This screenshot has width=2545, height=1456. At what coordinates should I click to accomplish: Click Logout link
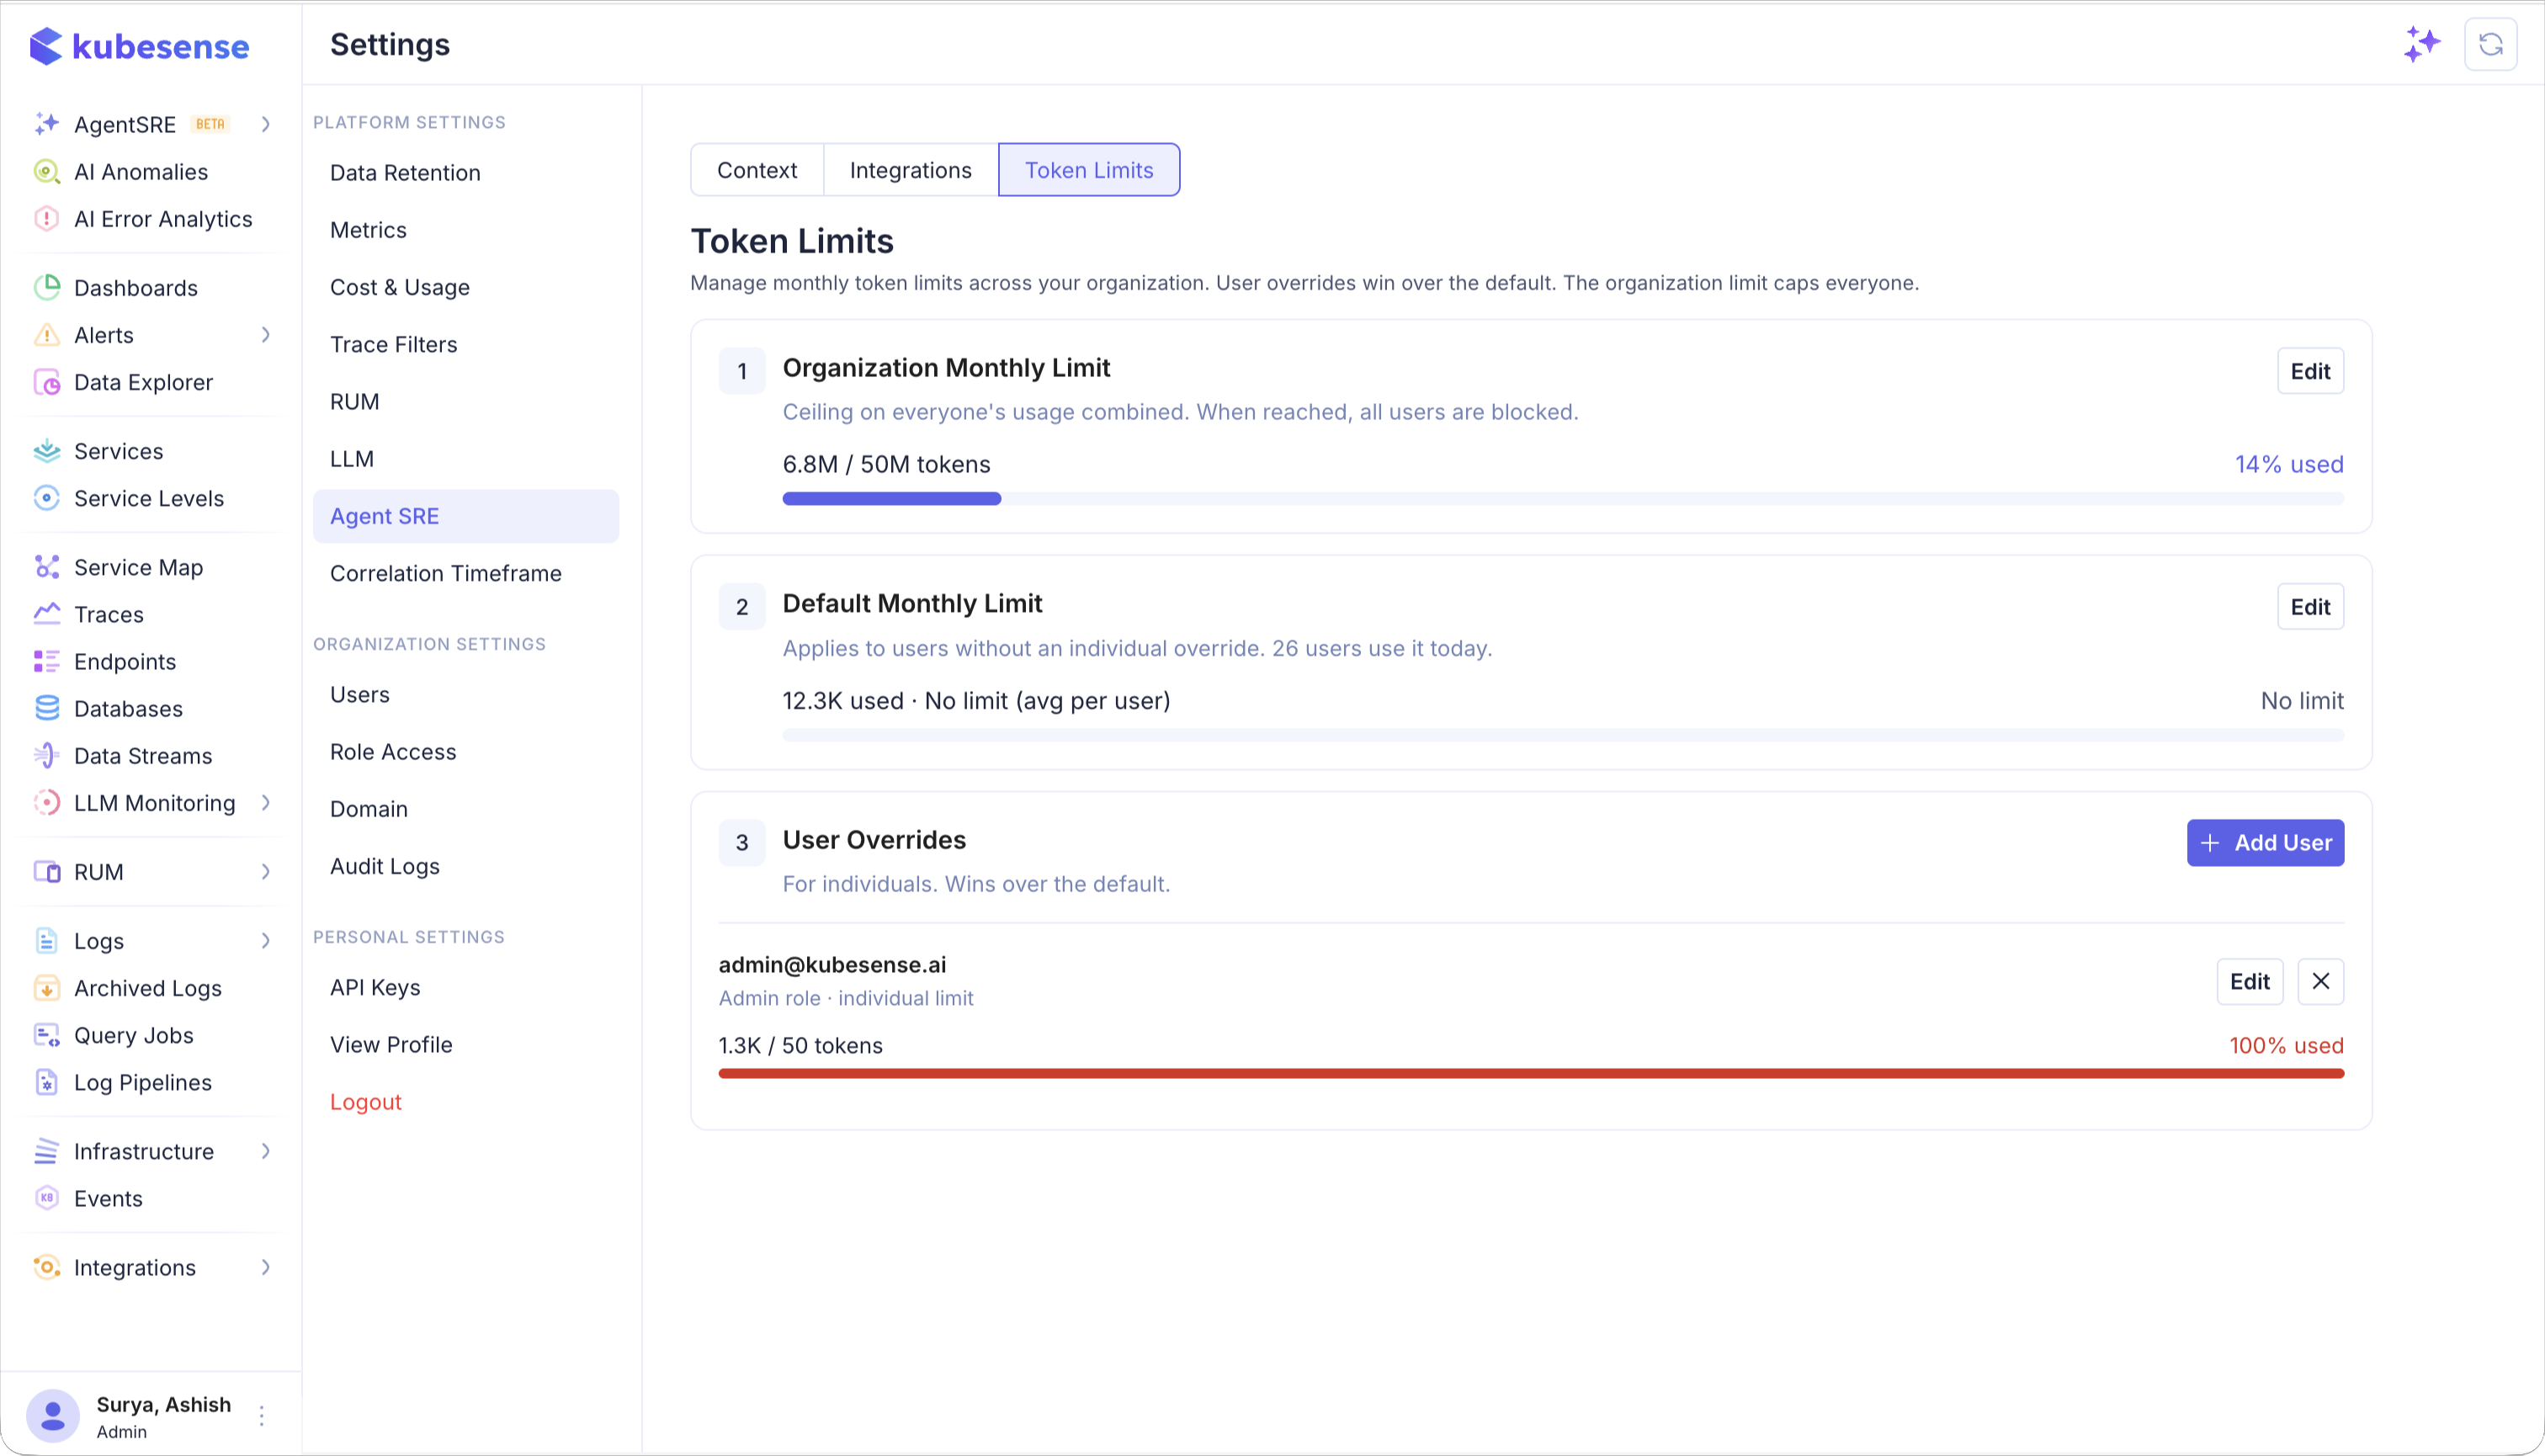tap(366, 1102)
